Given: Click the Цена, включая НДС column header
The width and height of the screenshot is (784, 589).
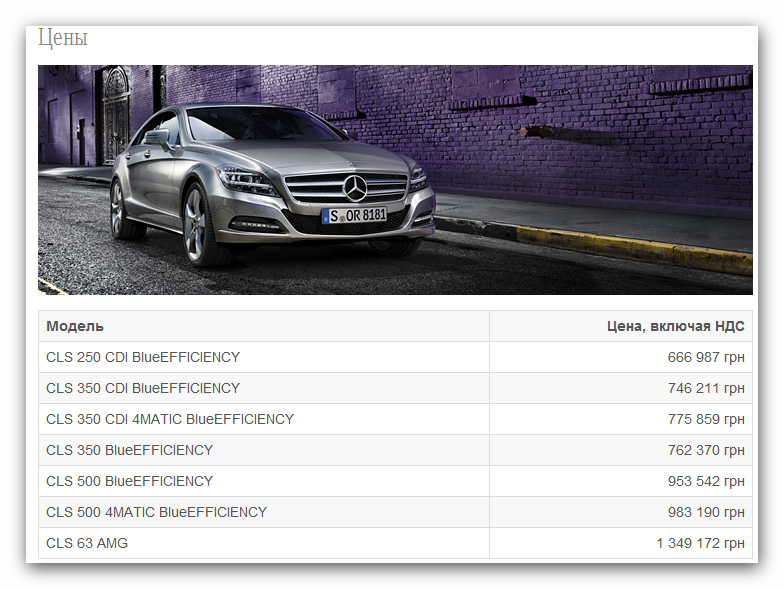Looking at the screenshot, I should pos(676,326).
